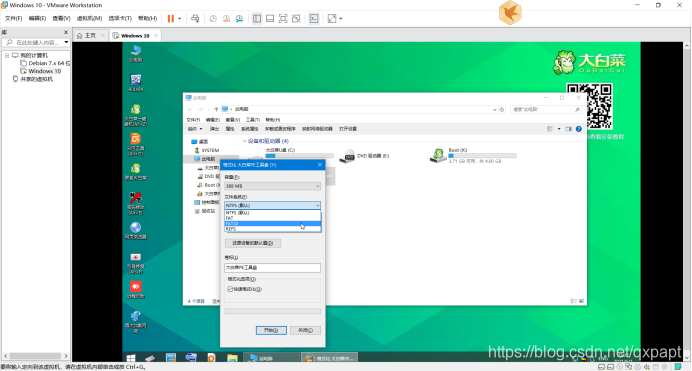Open the capacity 380 MB dropdown
Image resolution: width=692 pixels, height=371 pixels.
pos(272,186)
